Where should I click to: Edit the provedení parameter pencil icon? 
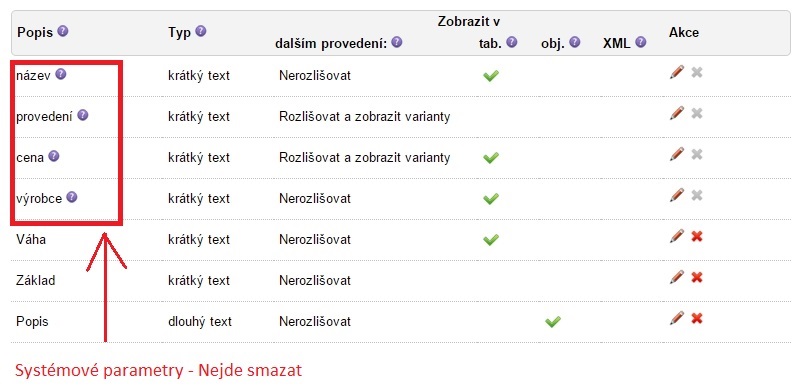coord(677,114)
